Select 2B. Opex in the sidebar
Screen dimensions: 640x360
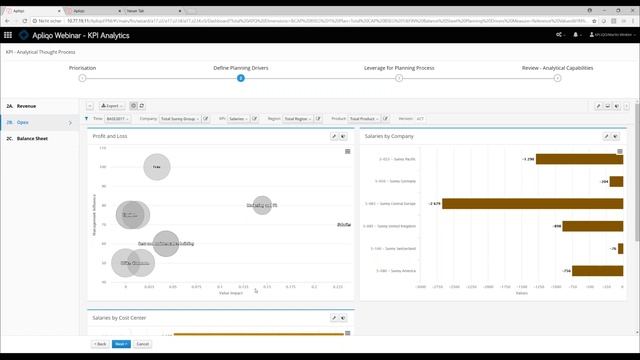pos(39,122)
